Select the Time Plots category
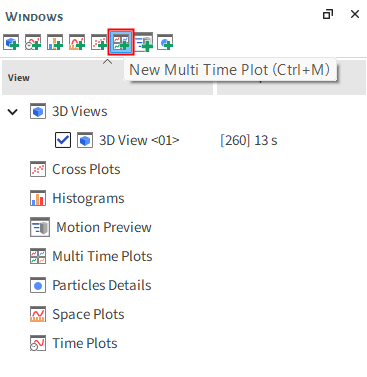This screenshot has width=367, height=377. [x=85, y=343]
